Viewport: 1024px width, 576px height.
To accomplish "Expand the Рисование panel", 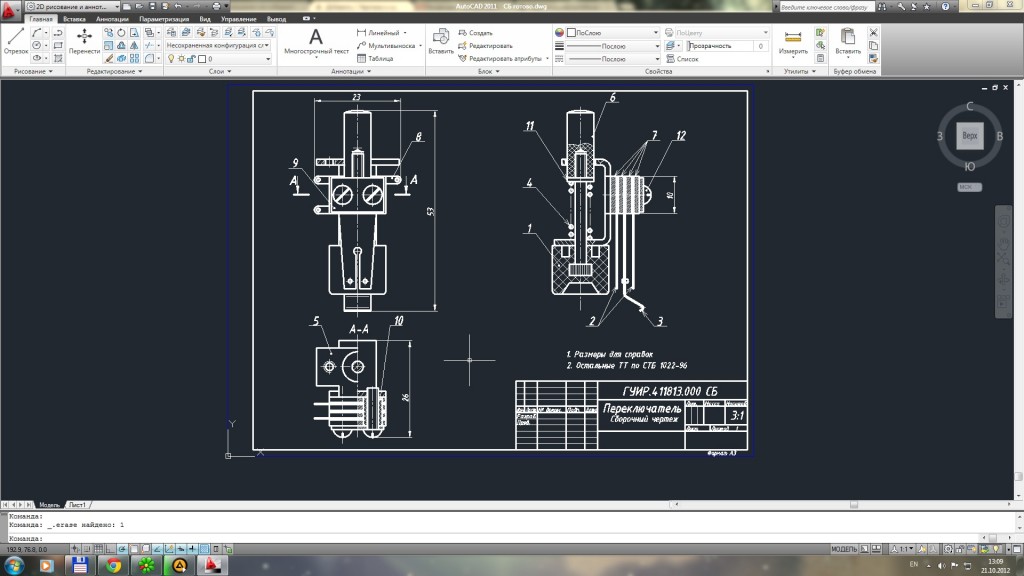I will pos(33,71).
